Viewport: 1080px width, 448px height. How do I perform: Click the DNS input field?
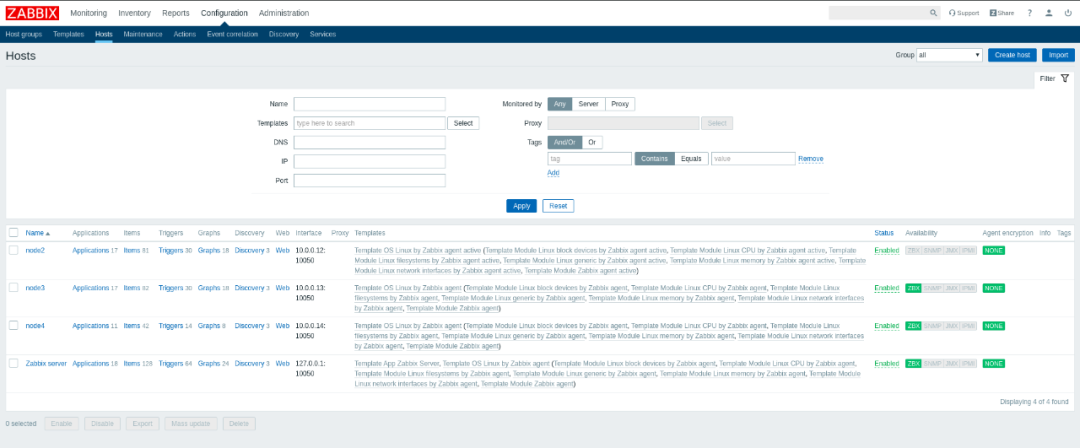[370, 142]
